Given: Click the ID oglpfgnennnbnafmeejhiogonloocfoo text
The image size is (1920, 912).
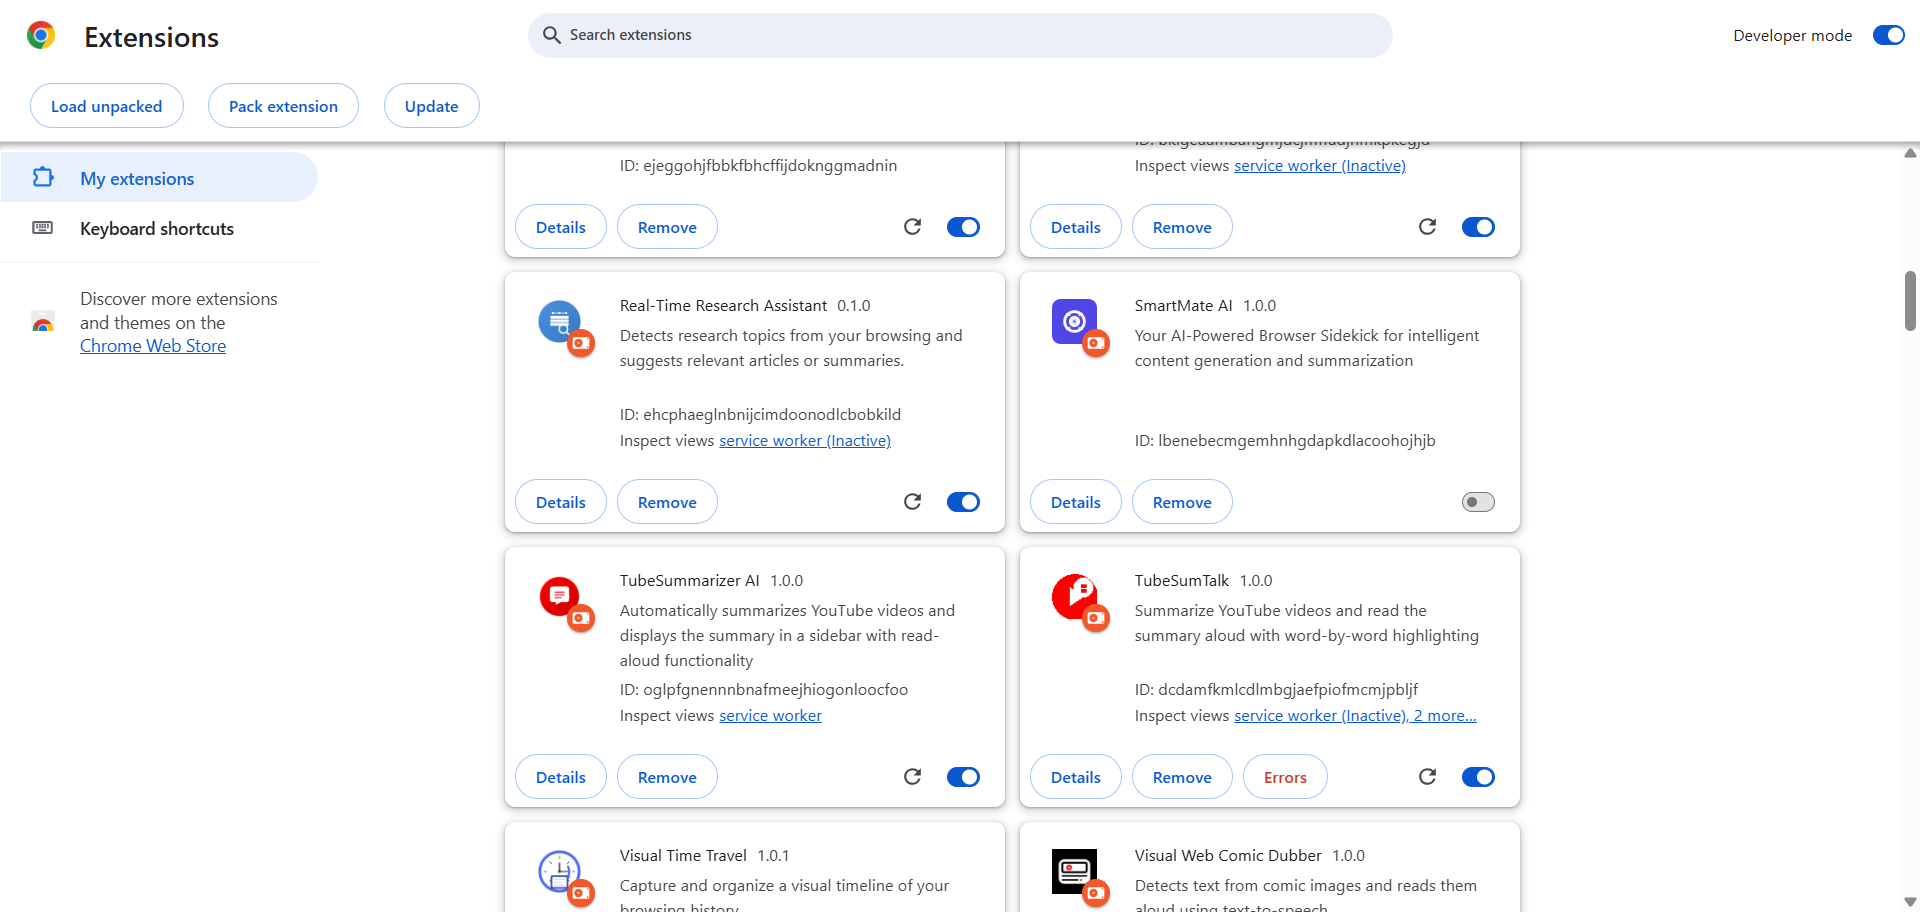Looking at the screenshot, I should point(764,690).
